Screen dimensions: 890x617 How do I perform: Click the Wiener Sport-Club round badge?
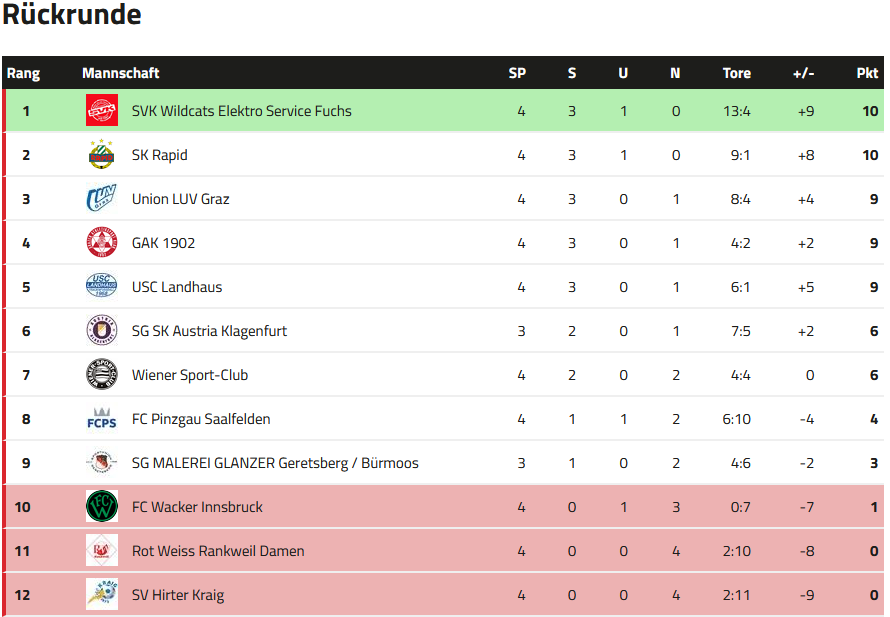tap(101, 375)
